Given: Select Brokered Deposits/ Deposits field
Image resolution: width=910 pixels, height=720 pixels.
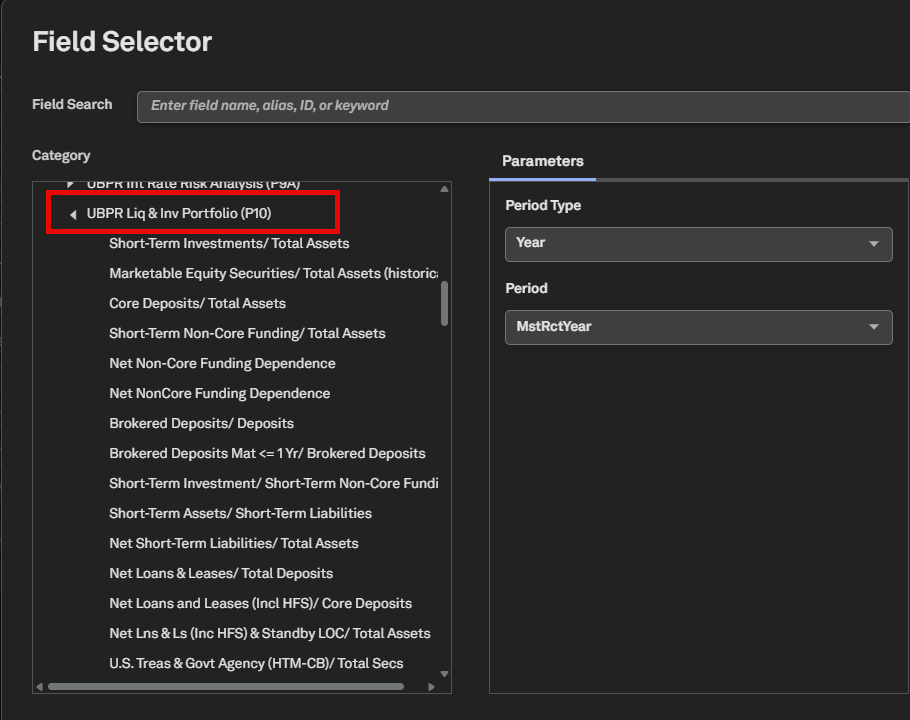Looking at the screenshot, I should click(201, 424).
